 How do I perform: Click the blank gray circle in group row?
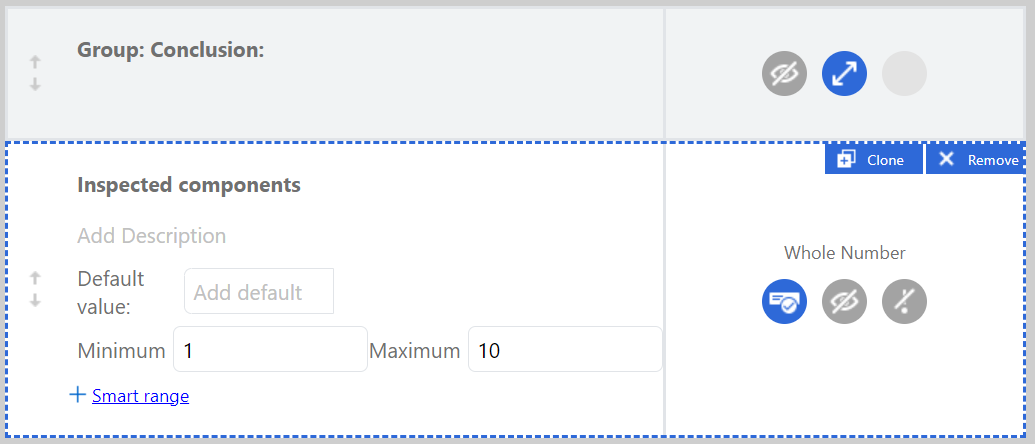[904, 74]
